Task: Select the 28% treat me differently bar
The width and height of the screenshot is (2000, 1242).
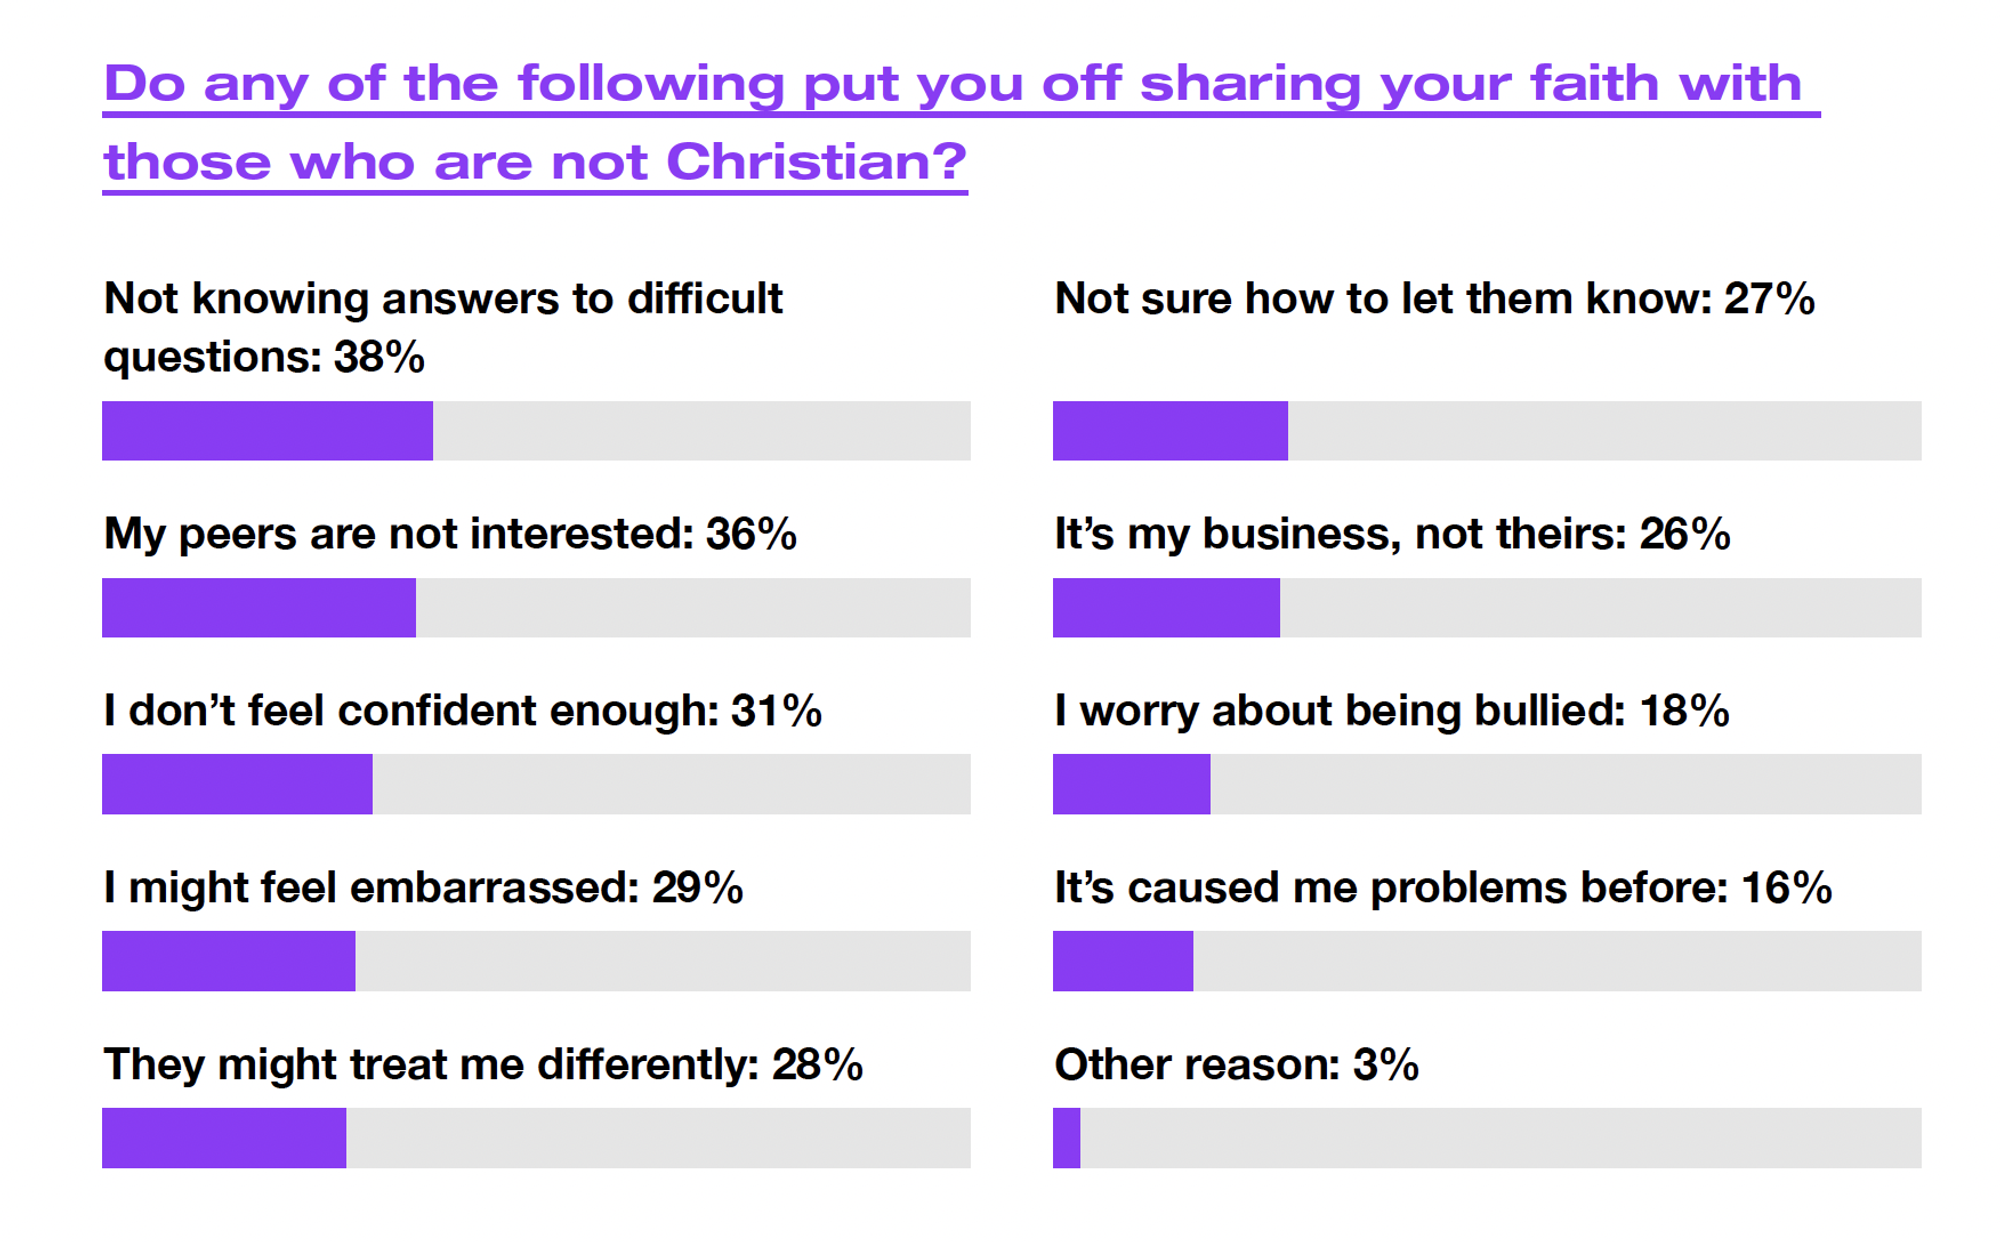Action: click(x=536, y=1138)
